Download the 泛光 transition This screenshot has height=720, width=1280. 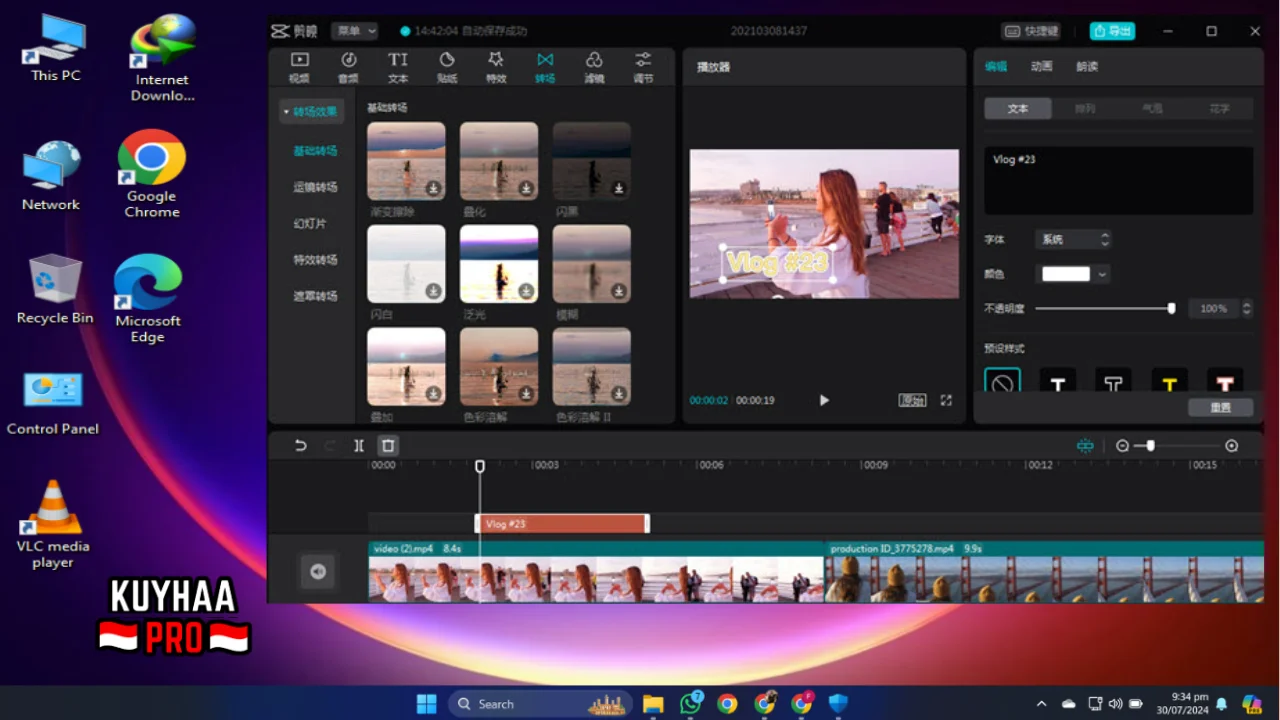[526, 291]
